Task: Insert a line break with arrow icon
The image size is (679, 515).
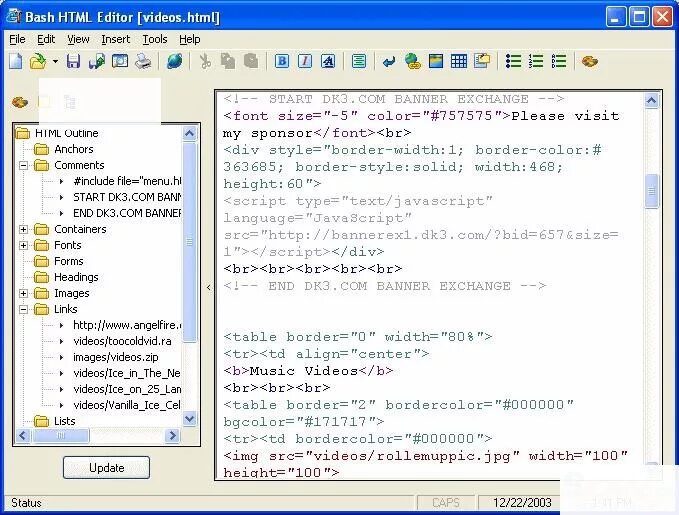Action: [389, 62]
